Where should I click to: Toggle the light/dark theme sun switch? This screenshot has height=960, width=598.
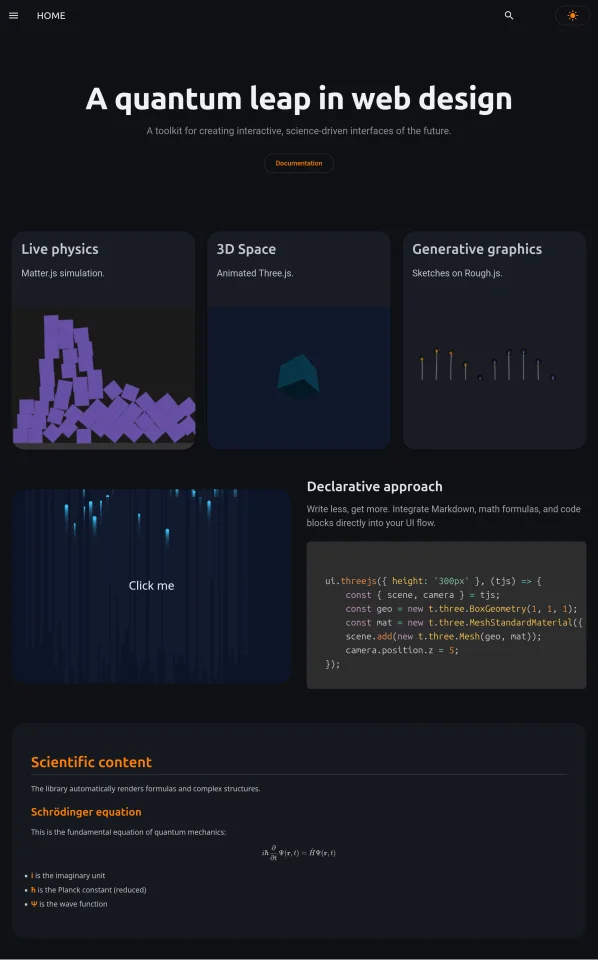(x=572, y=15)
